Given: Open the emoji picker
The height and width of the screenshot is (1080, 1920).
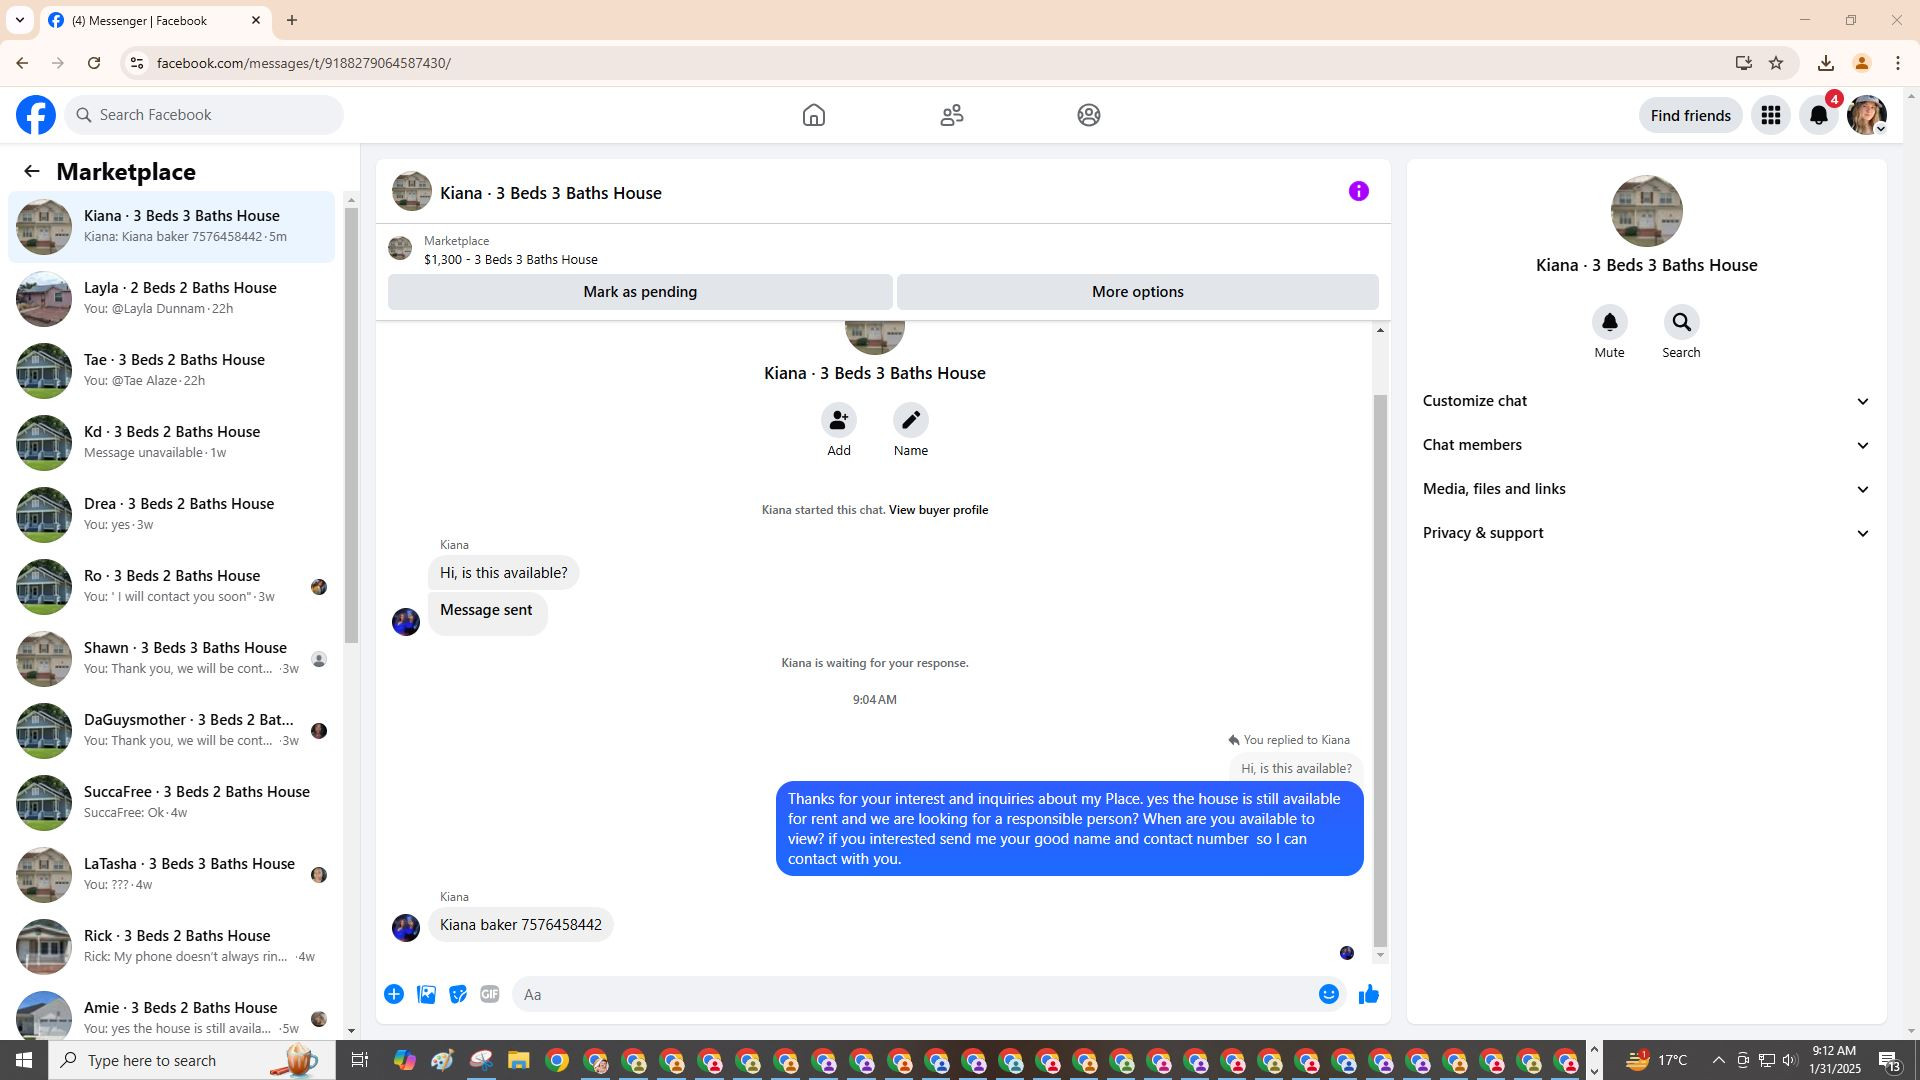Looking at the screenshot, I should click(x=1329, y=994).
